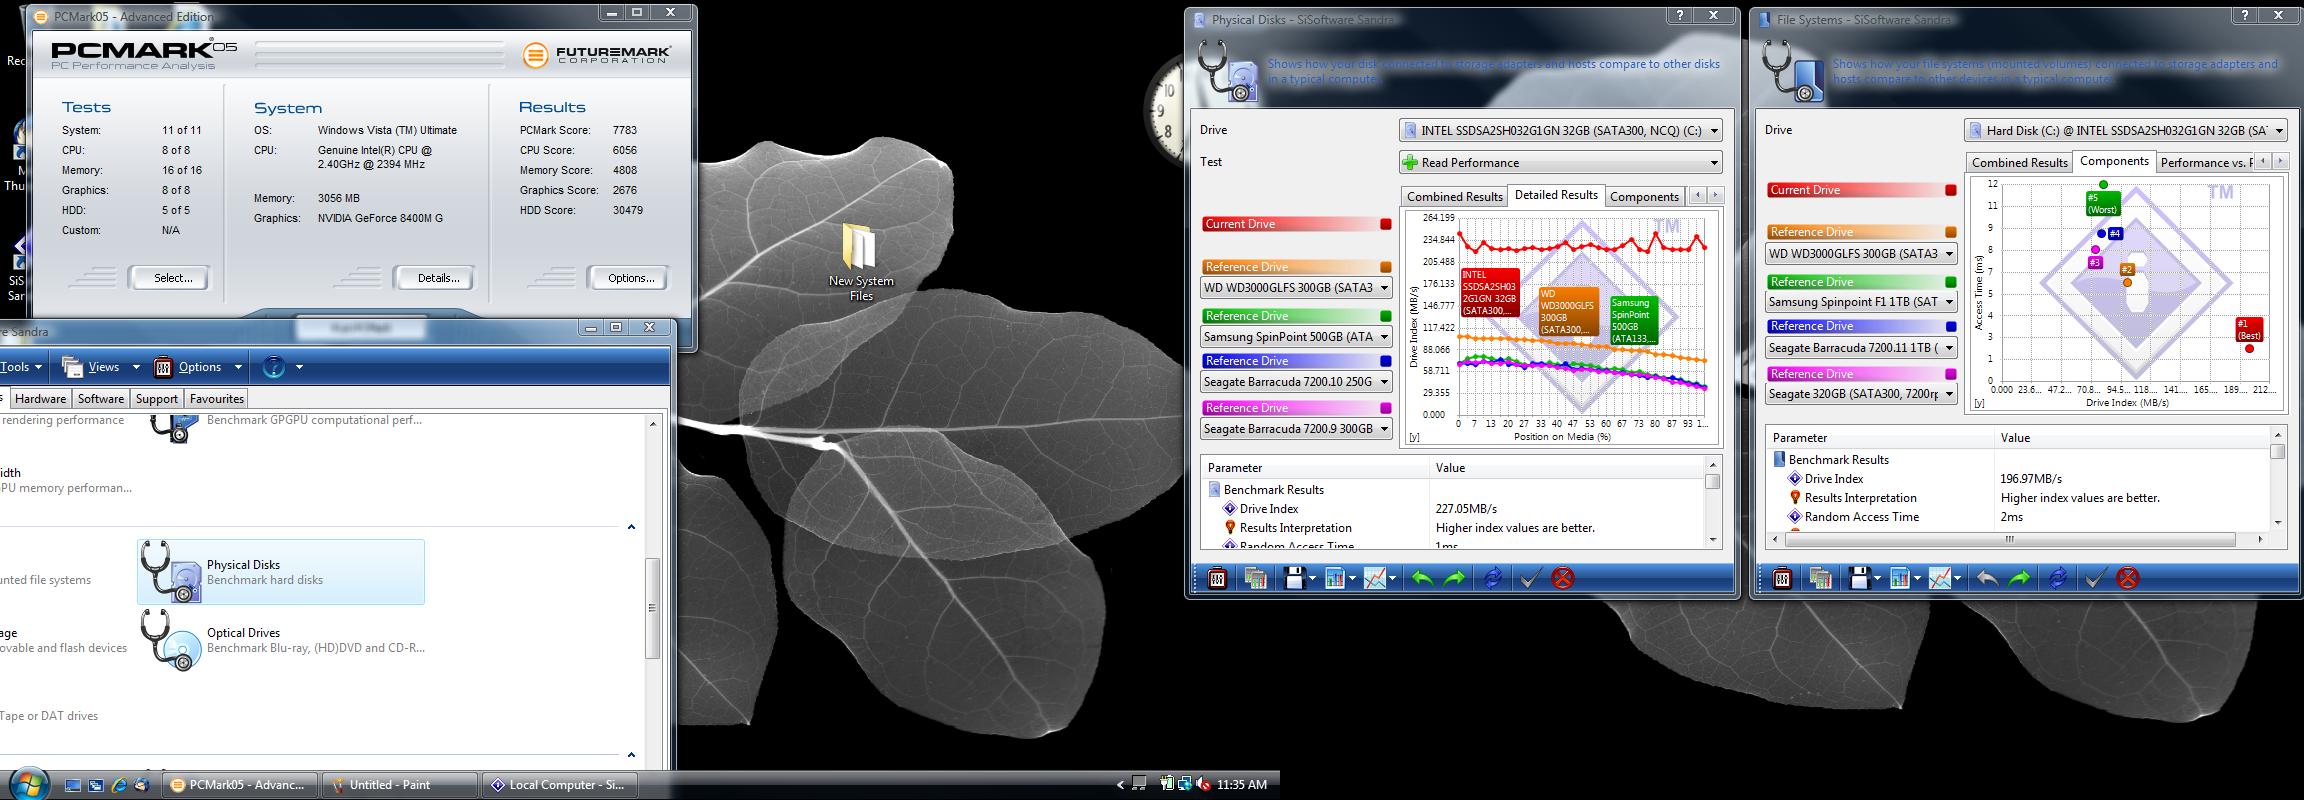Click the line graph icon in File Systems toolbar
The height and width of the screenshot is (800, 2304).
[1940, 578]
